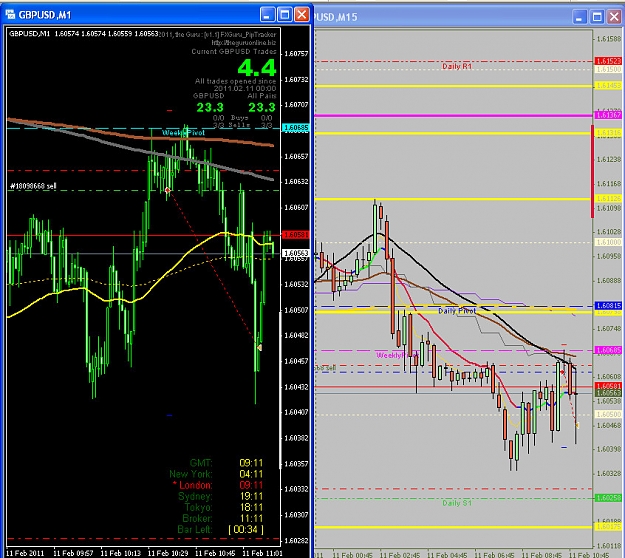The image size is (625, 558).
Task: Close the M15 chart window
Action: [x=614, y=17]
